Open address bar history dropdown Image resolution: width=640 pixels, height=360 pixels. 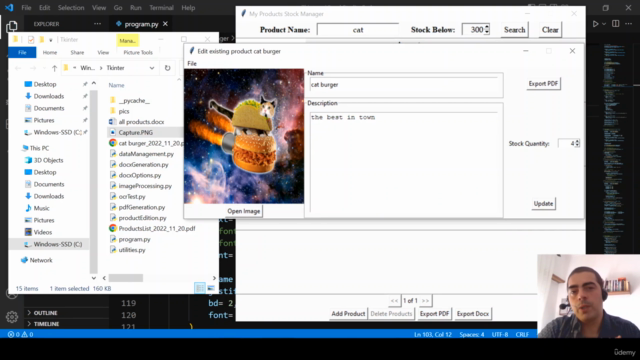click(x=152, y=68)
